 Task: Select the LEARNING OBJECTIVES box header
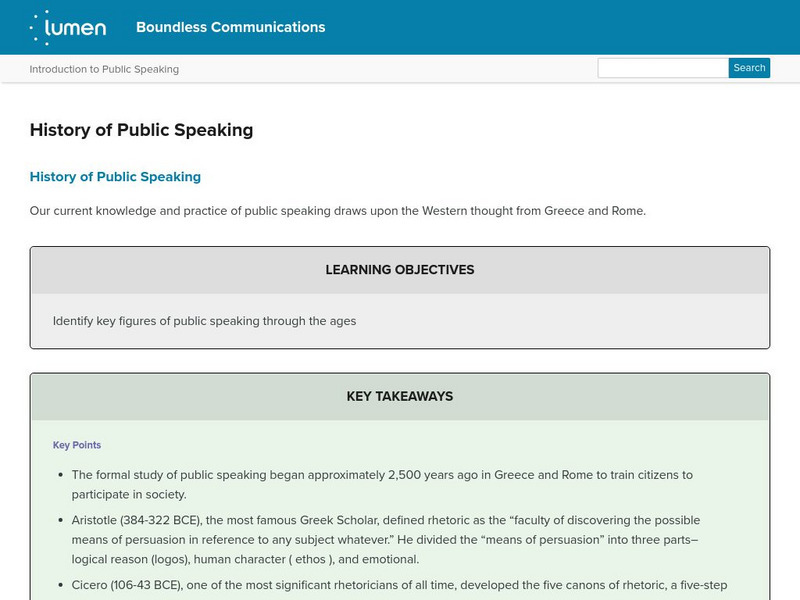point(400,270)
